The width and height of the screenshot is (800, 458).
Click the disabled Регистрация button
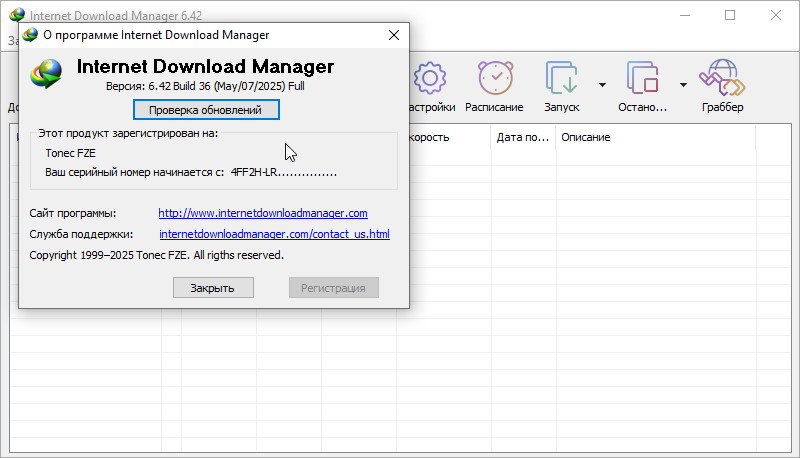pos(334,288)
